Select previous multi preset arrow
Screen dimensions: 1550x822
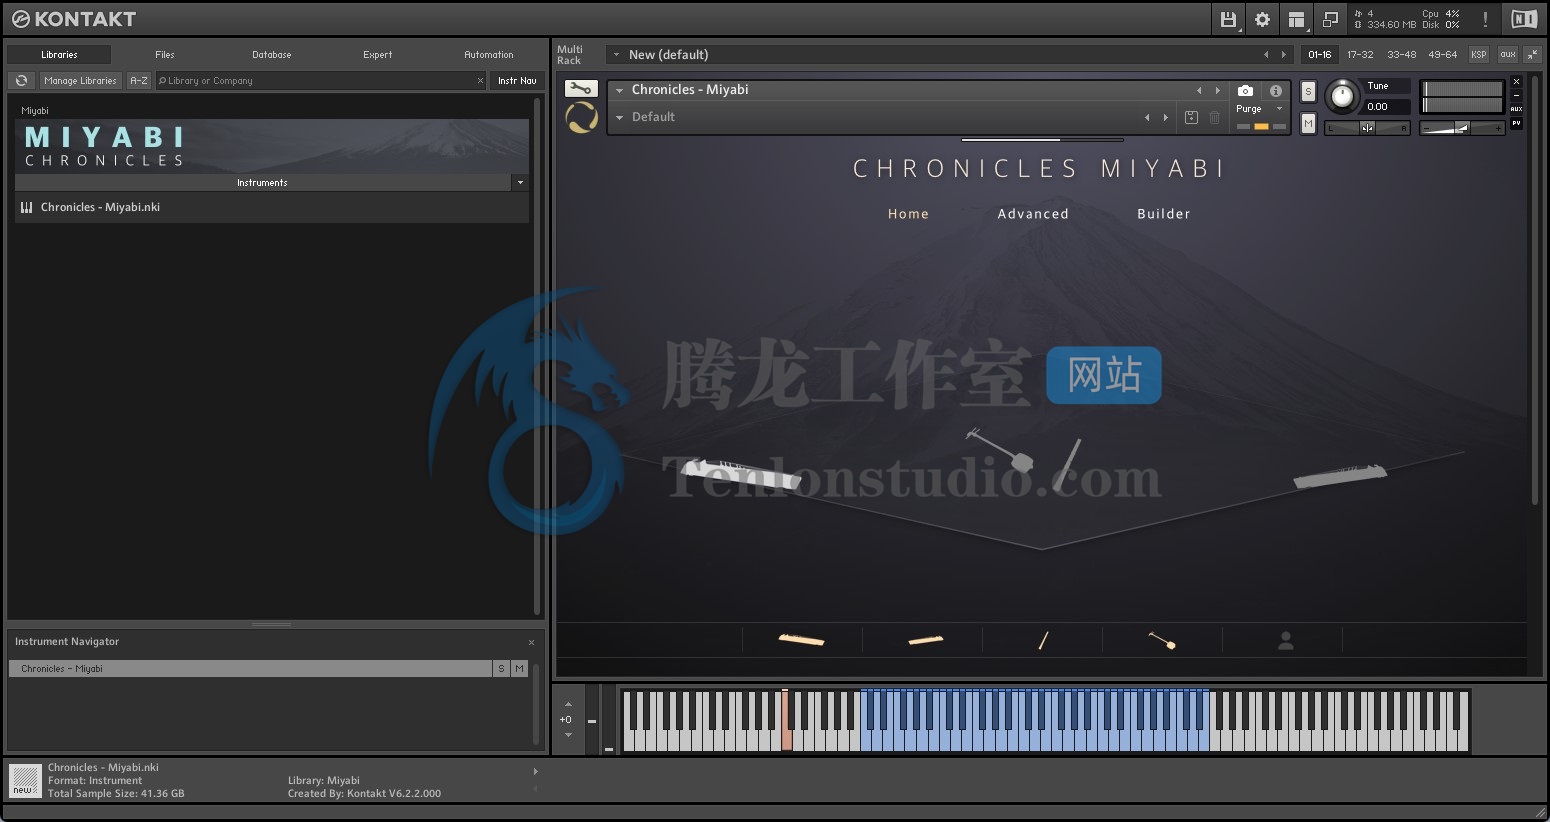tap(1266, 55)
